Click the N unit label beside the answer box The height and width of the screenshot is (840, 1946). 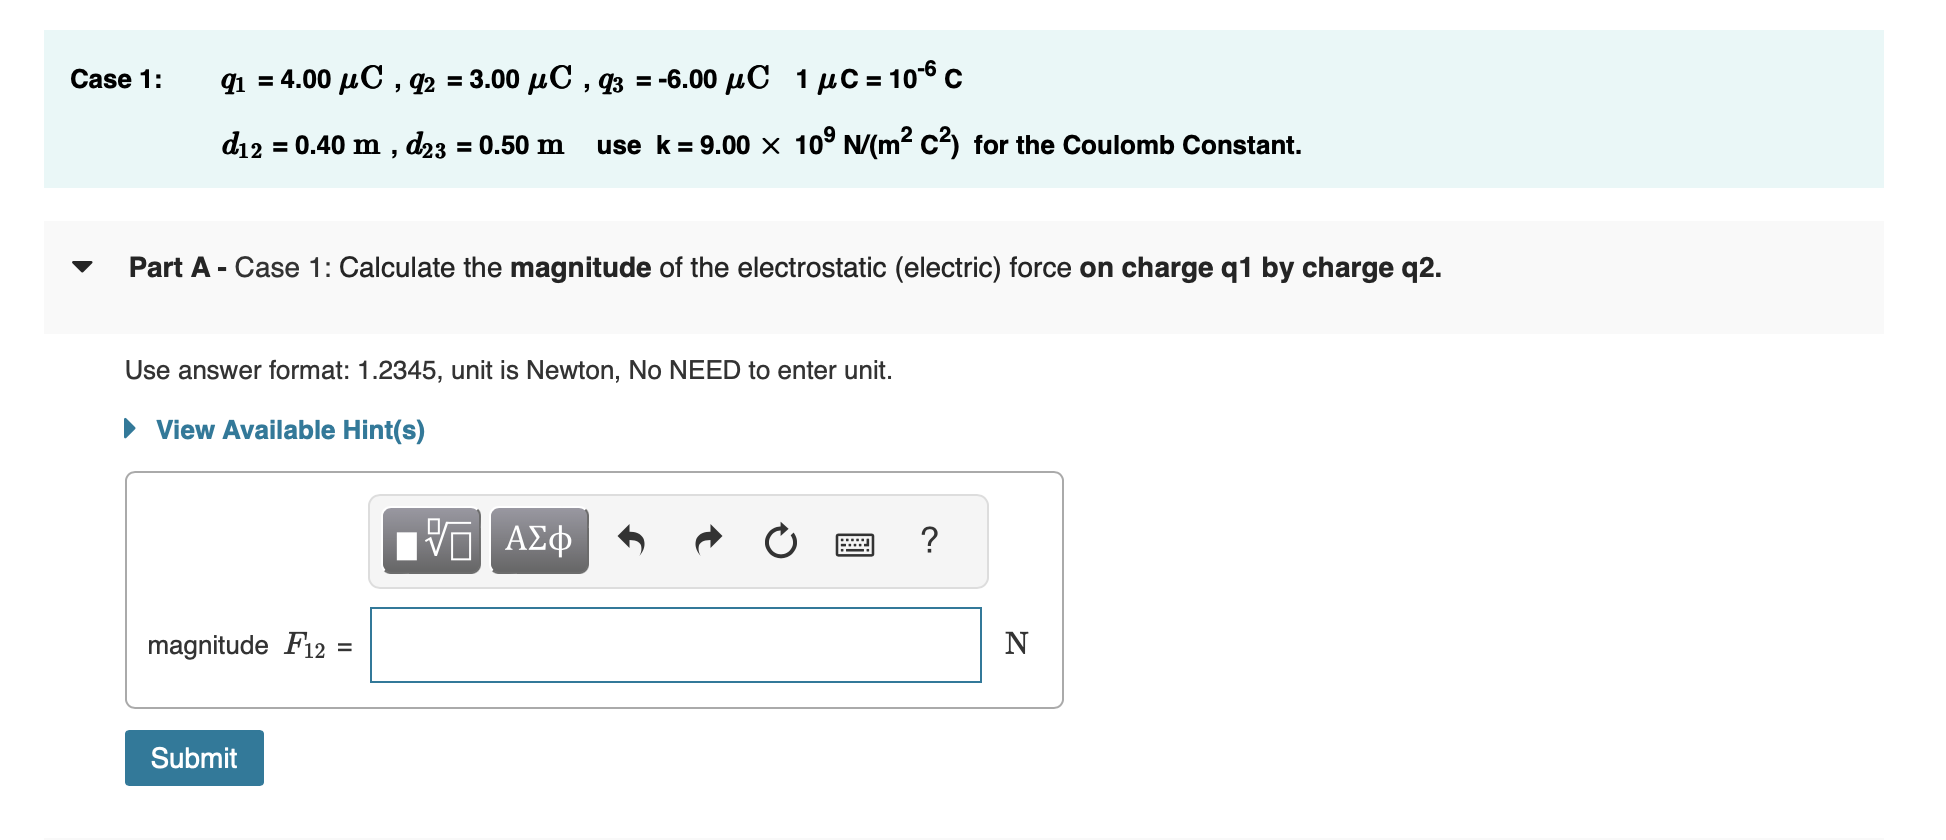click(1017, 644)
